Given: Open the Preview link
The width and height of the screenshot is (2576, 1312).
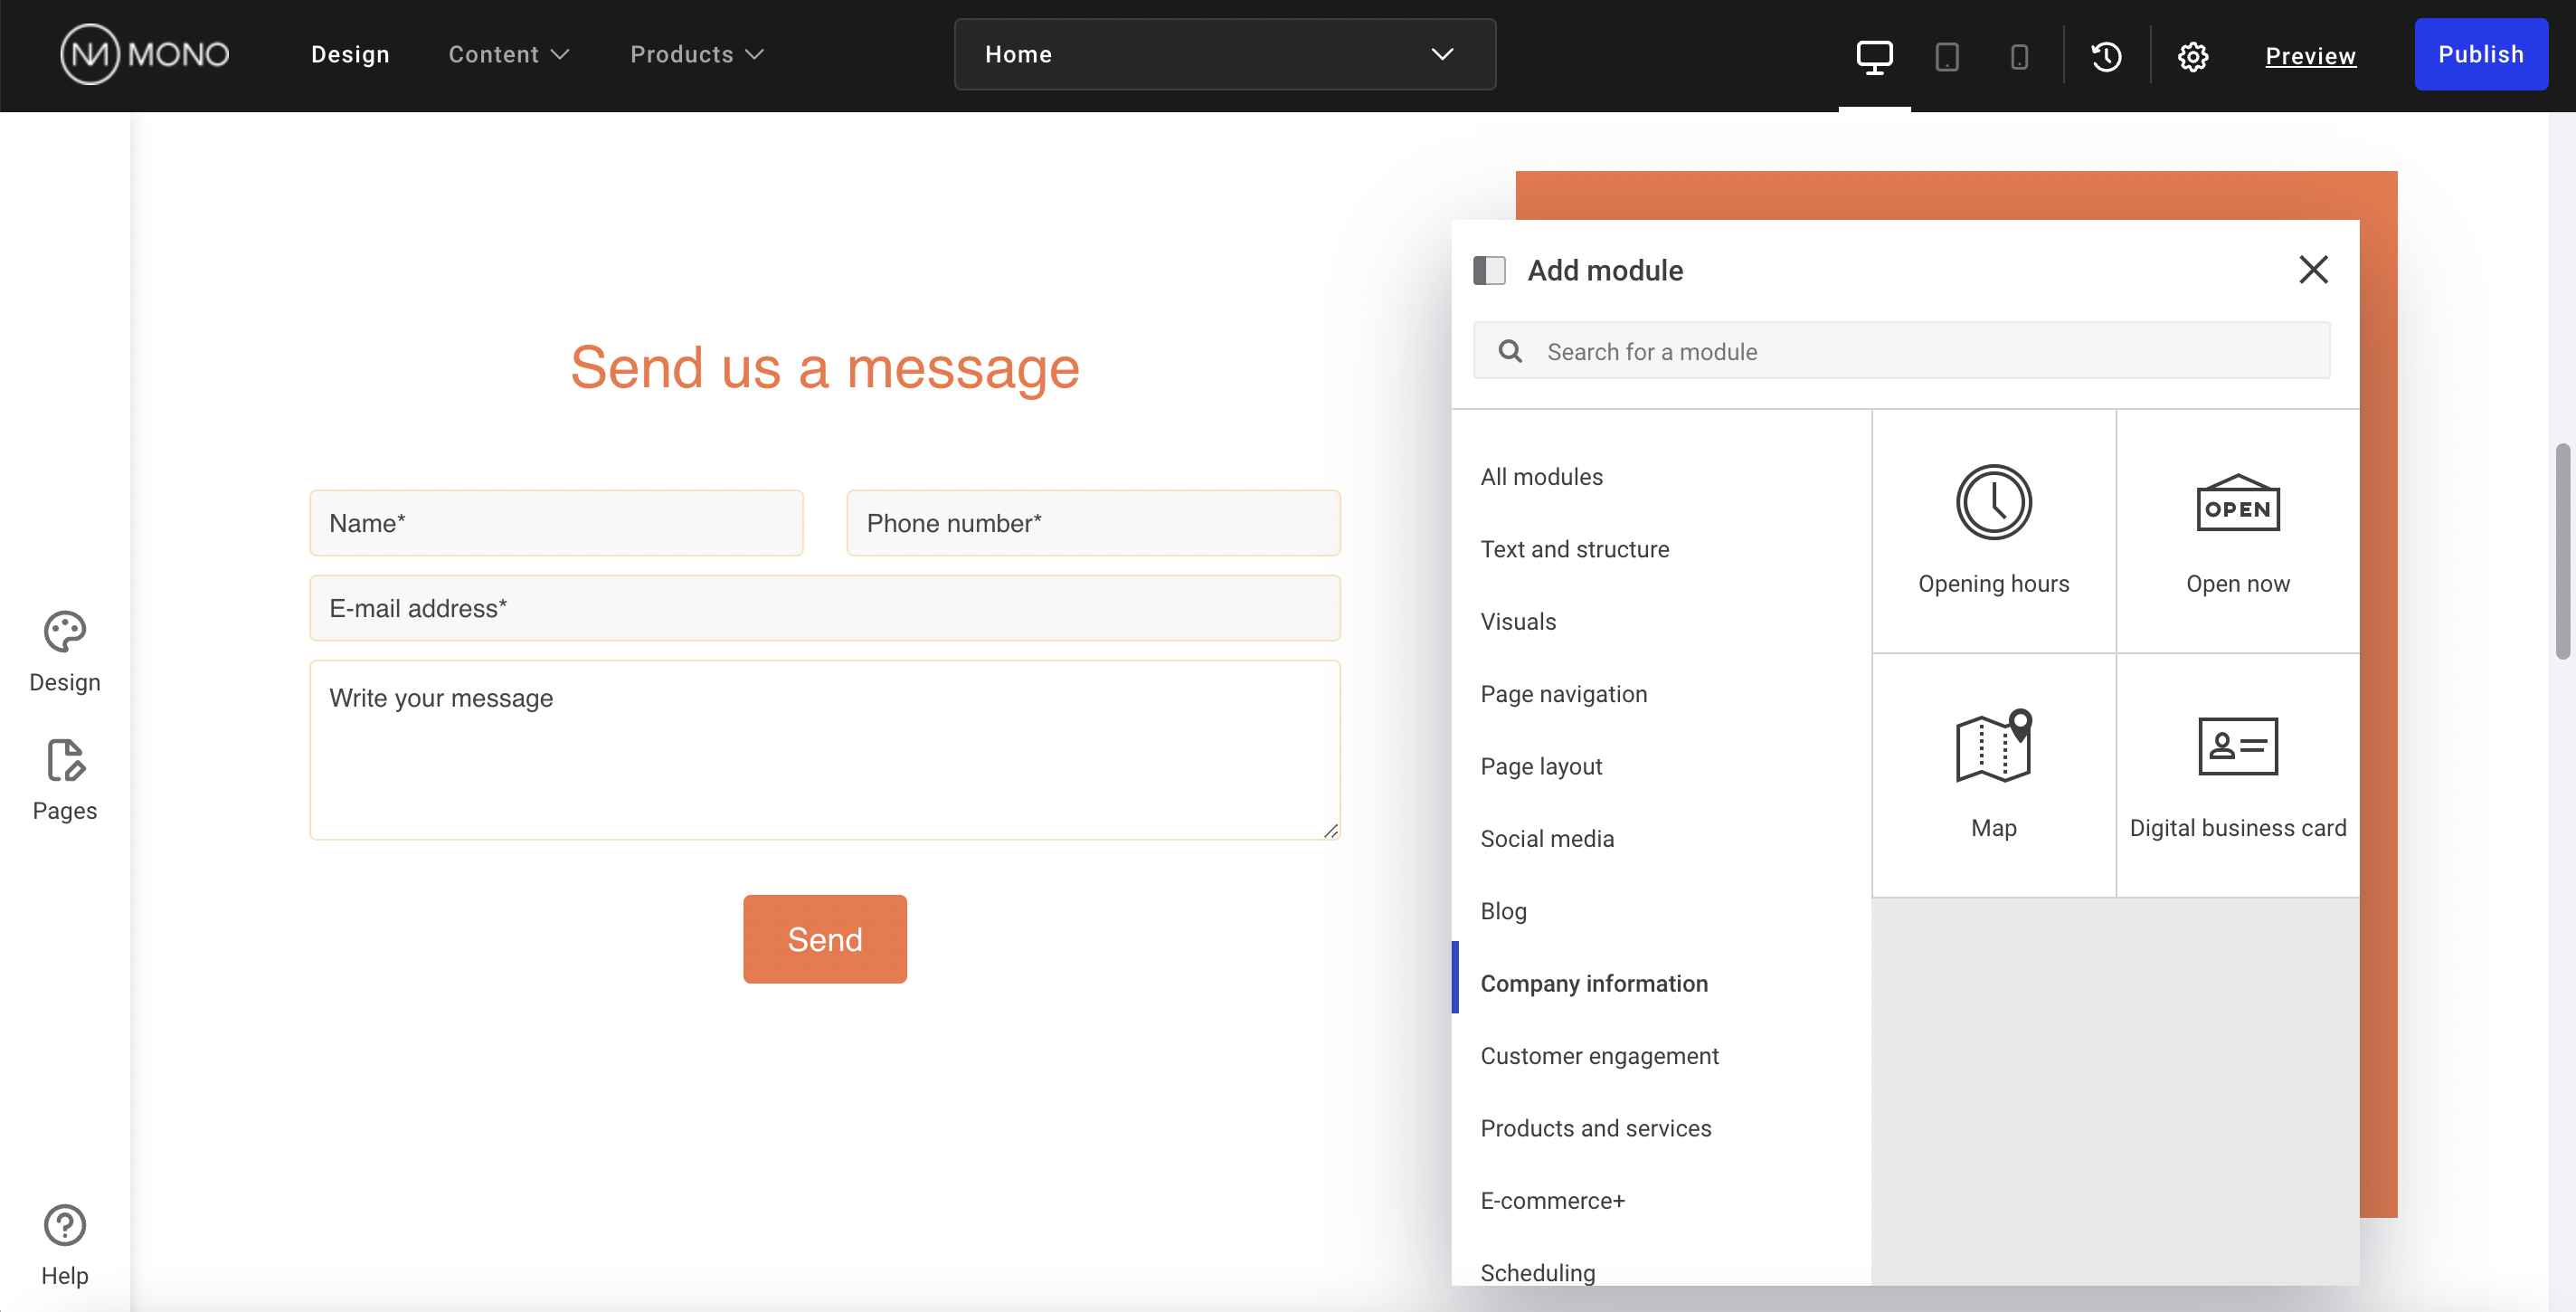Looking at the screenshot, I should [2310, 56].
